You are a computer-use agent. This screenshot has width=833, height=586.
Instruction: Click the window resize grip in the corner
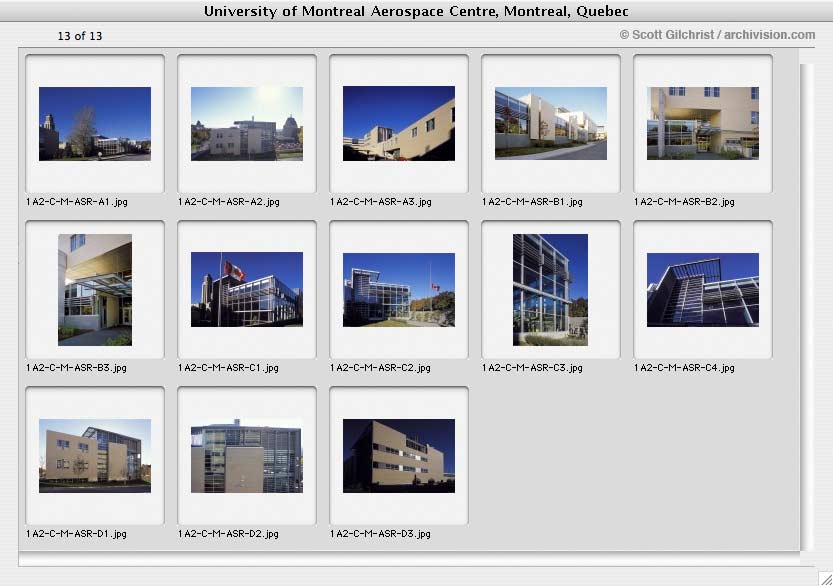(x=826, y=579)
